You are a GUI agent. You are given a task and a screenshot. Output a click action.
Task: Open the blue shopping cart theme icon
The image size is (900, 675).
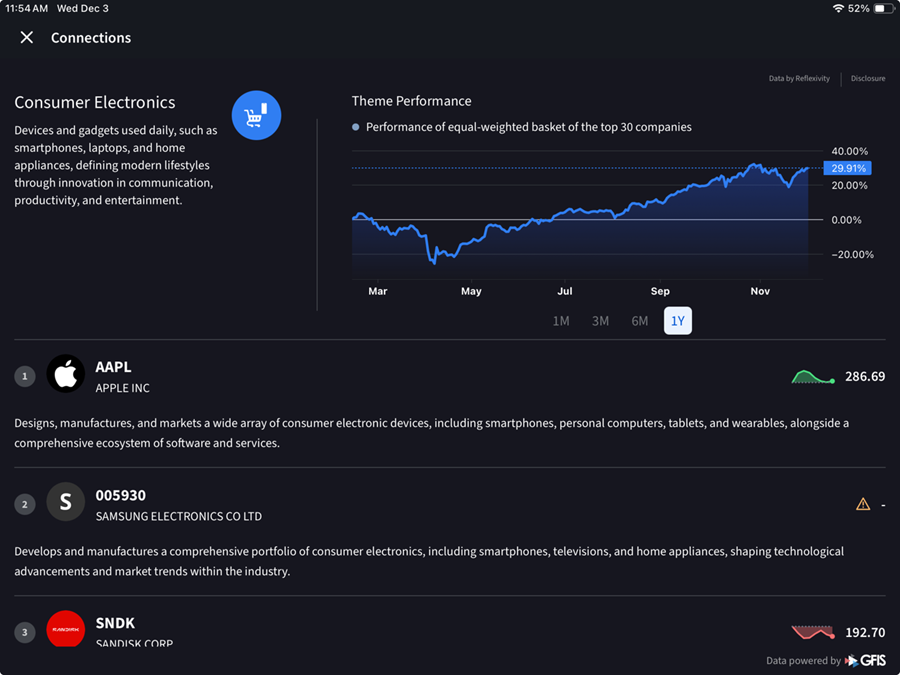256,115
